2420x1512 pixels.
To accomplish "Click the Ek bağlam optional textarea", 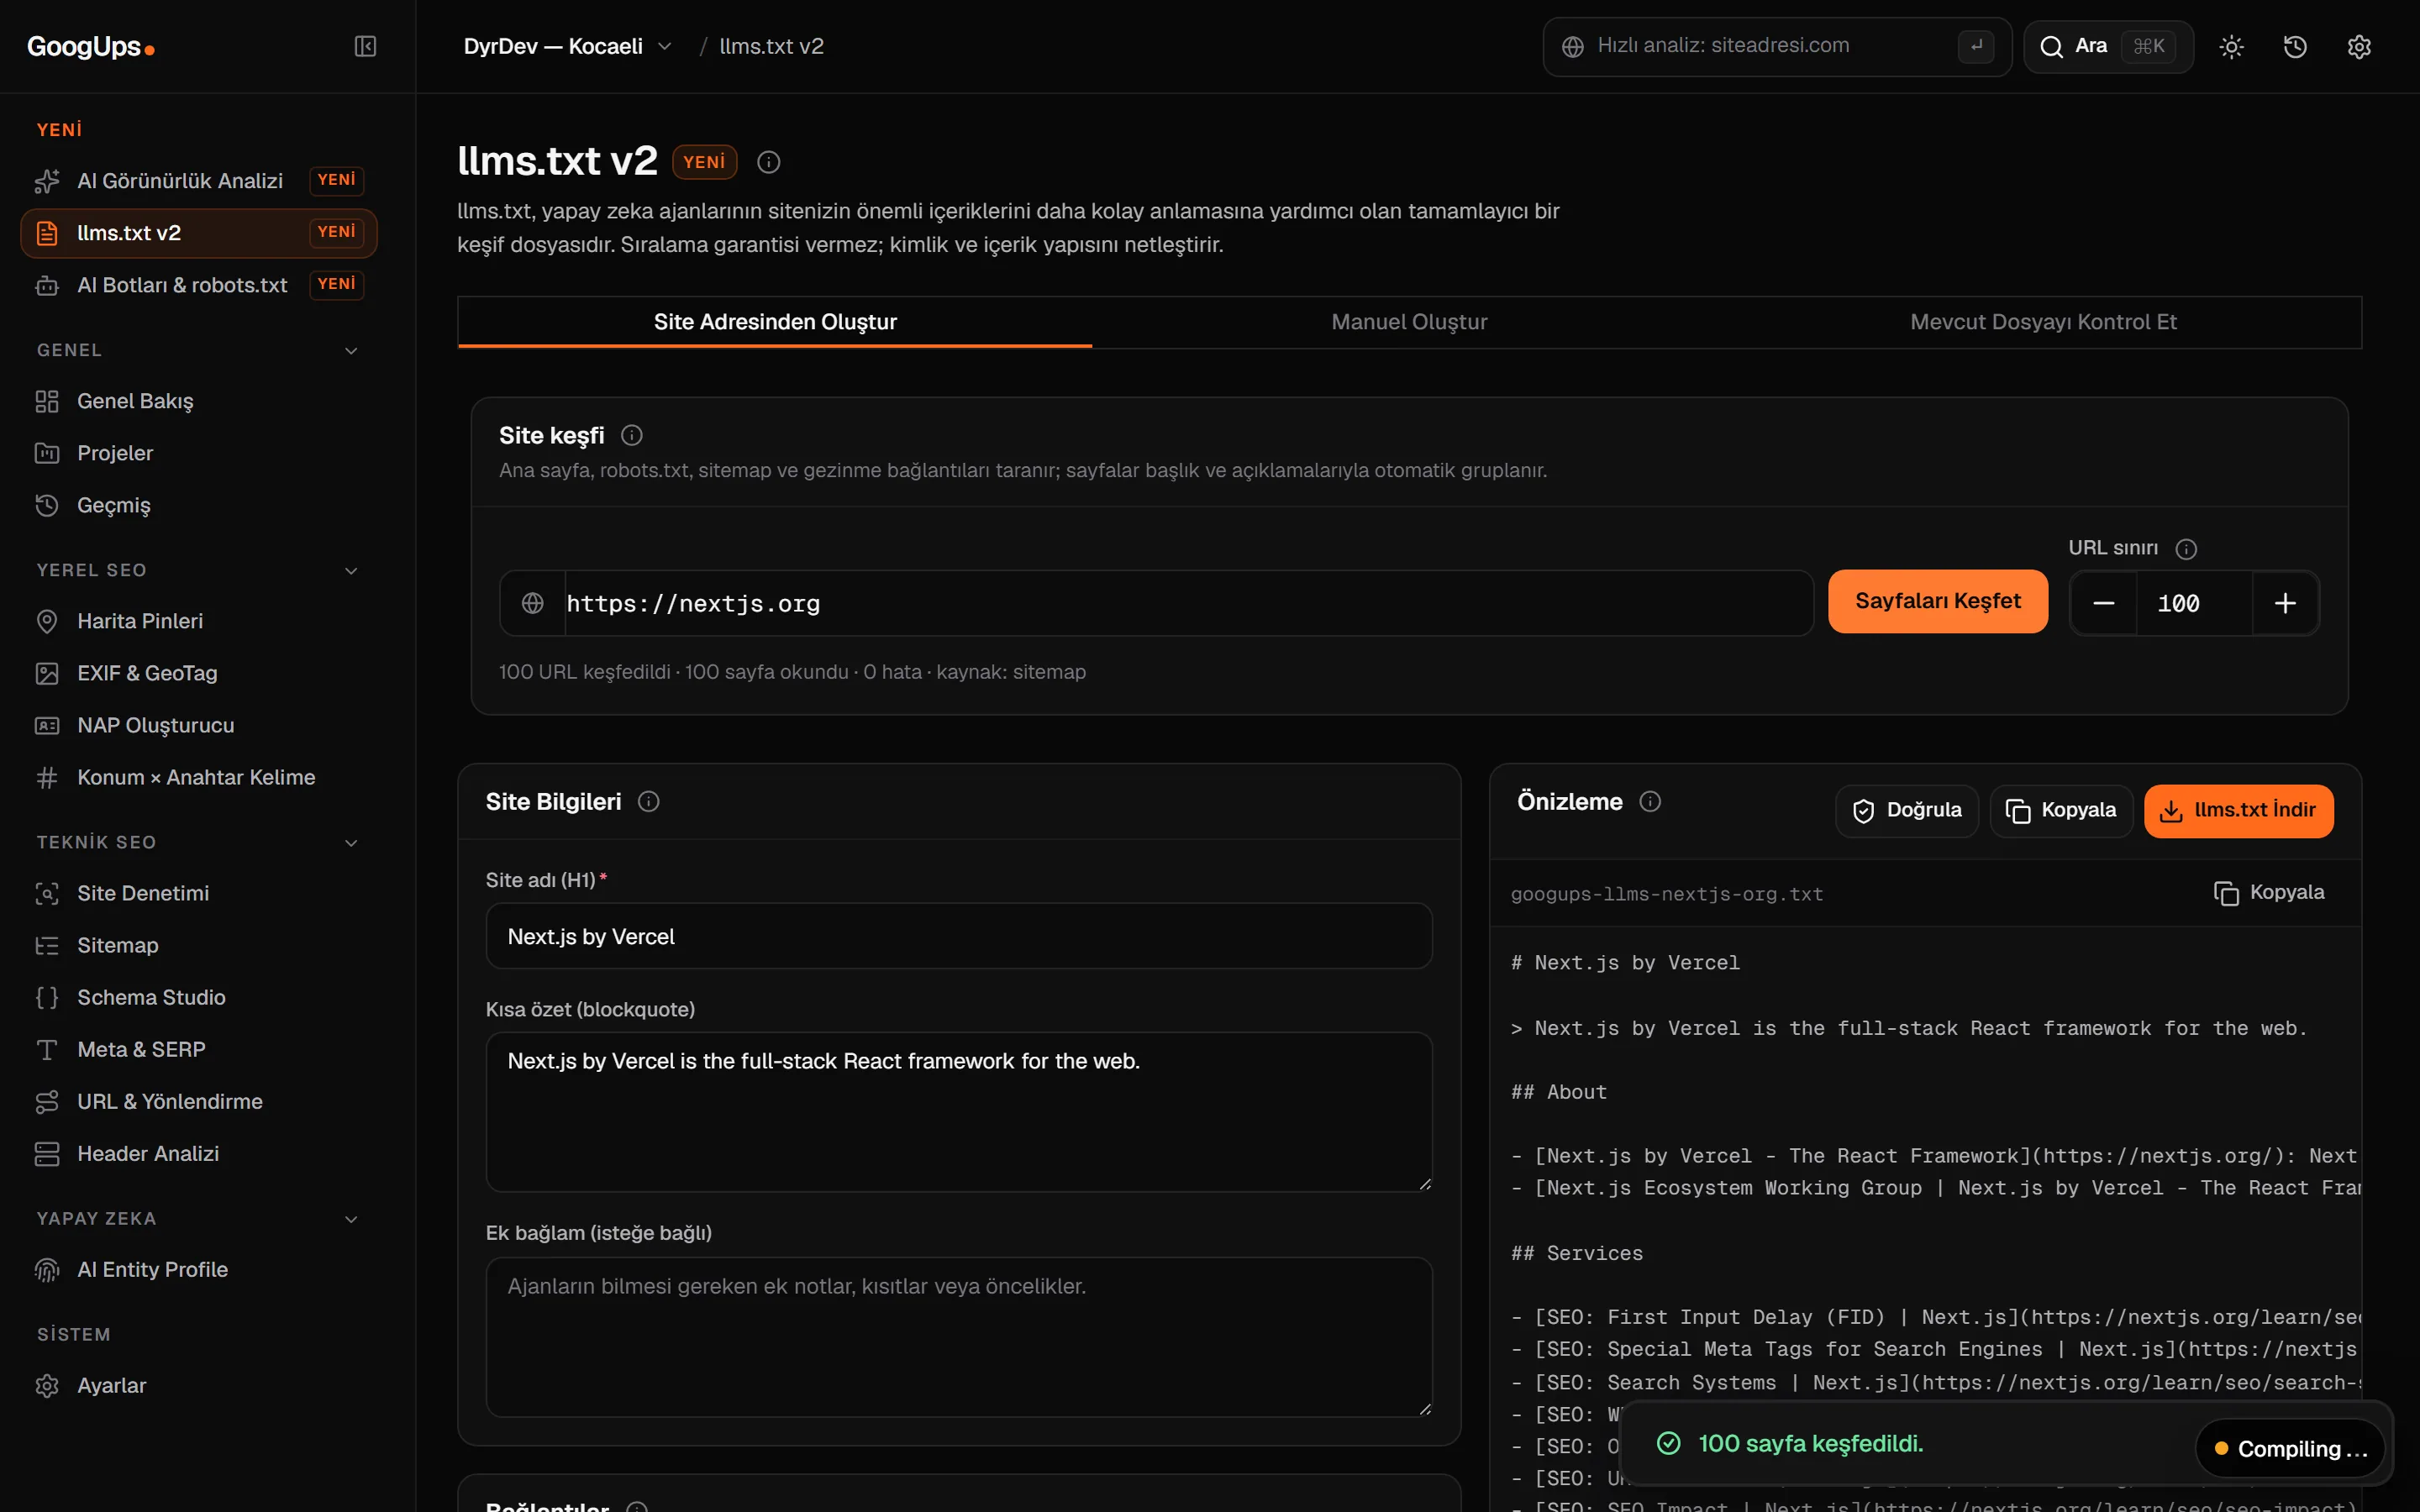I will [959, 1337].
